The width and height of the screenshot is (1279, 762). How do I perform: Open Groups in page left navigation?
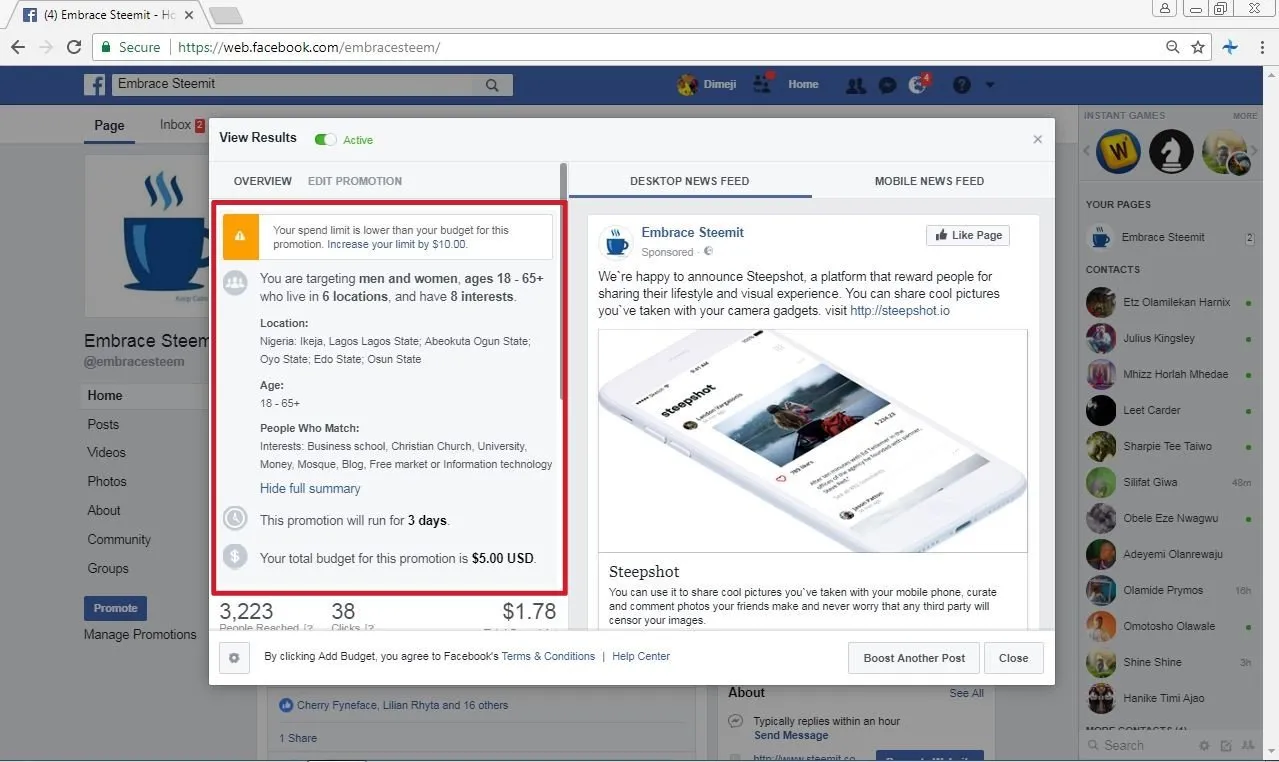point(108,569)
